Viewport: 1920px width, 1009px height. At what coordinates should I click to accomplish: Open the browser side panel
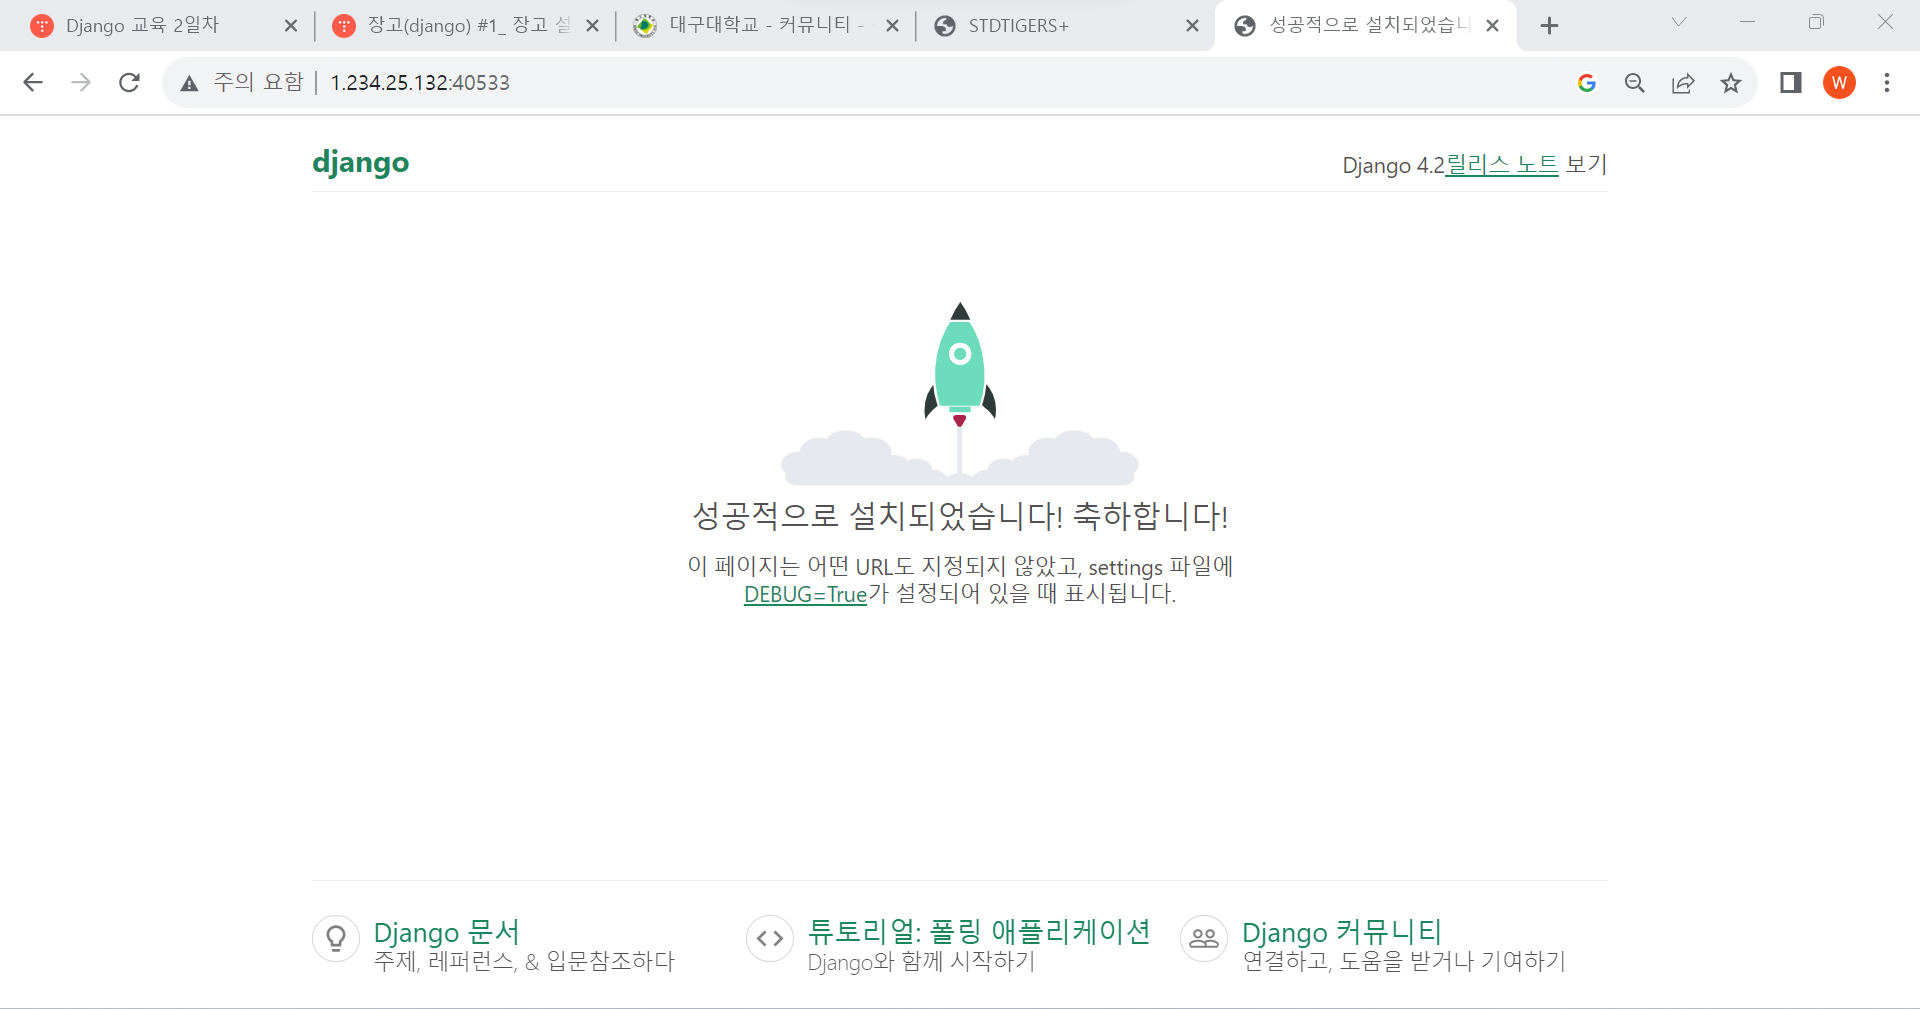1791,83
